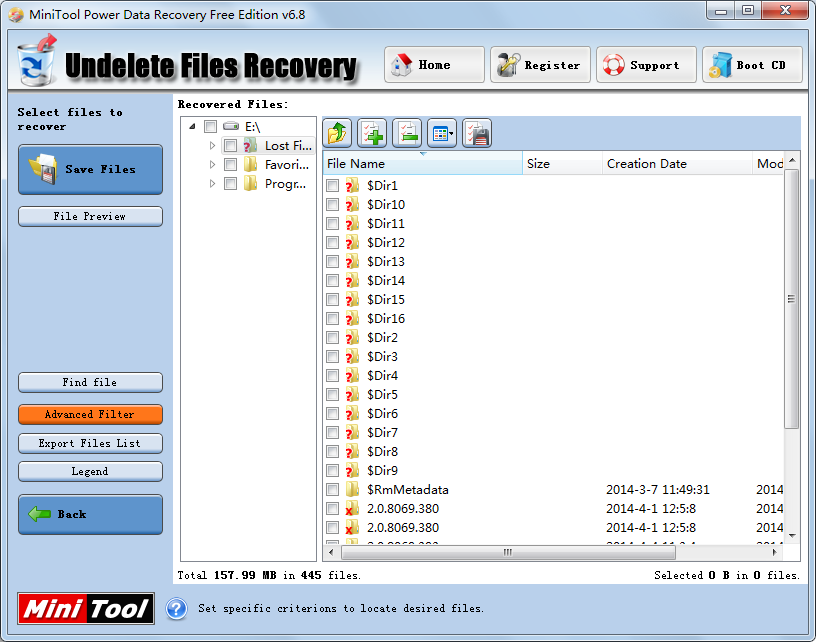Image resolution: width=816 pixels, height=642 pixels.
Task: Sort by Creation Date column header
Action: [x=678, y=163]
